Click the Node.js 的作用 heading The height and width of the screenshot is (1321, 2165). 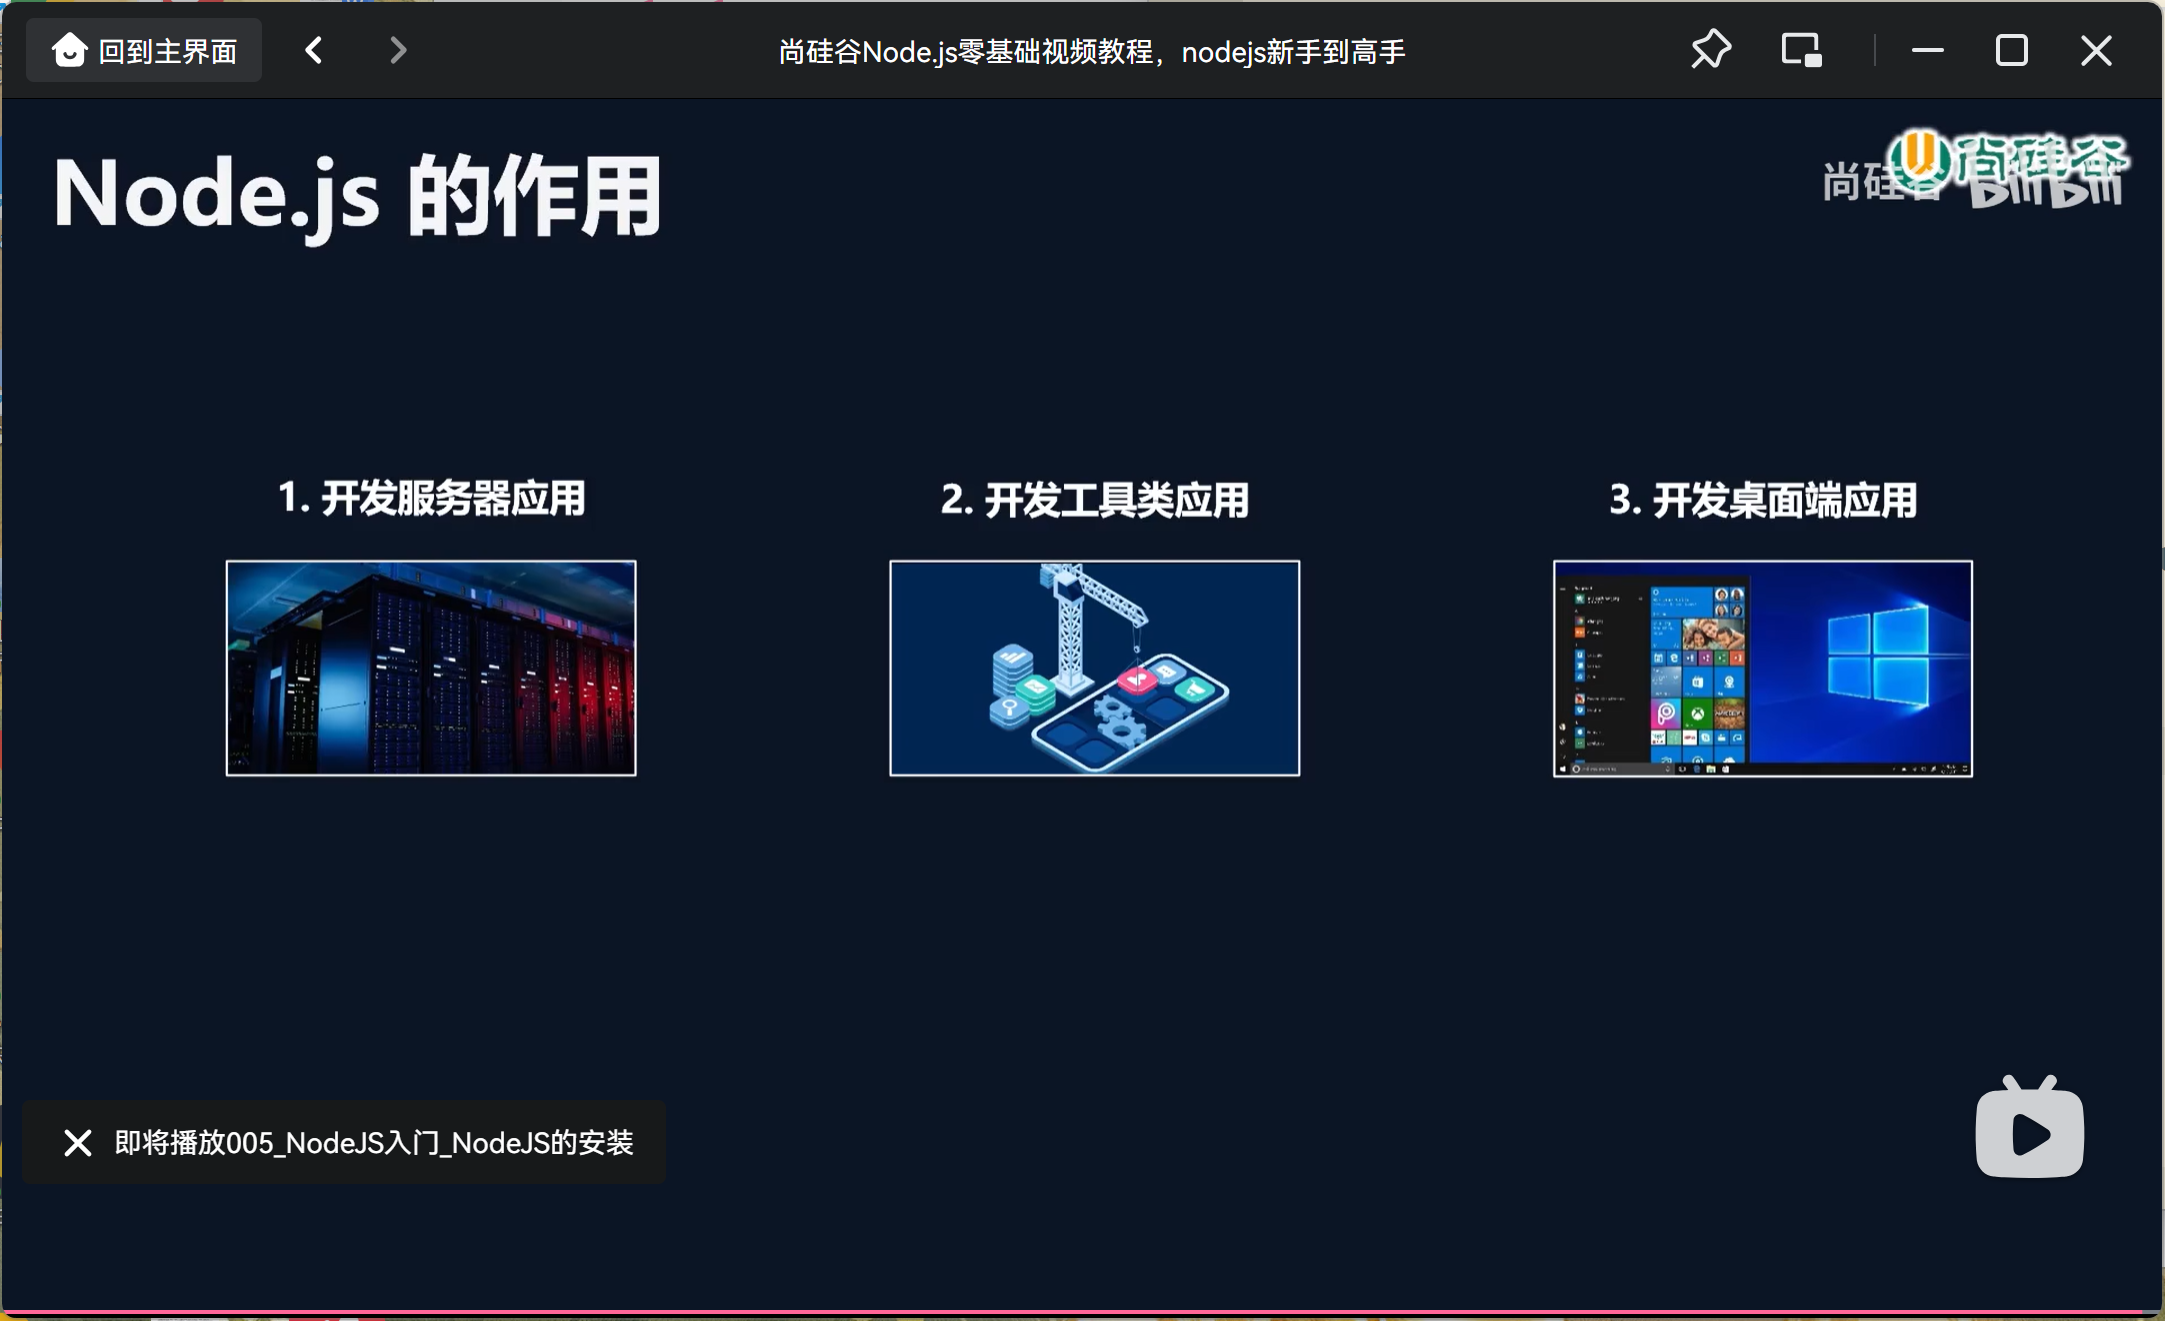357,196
